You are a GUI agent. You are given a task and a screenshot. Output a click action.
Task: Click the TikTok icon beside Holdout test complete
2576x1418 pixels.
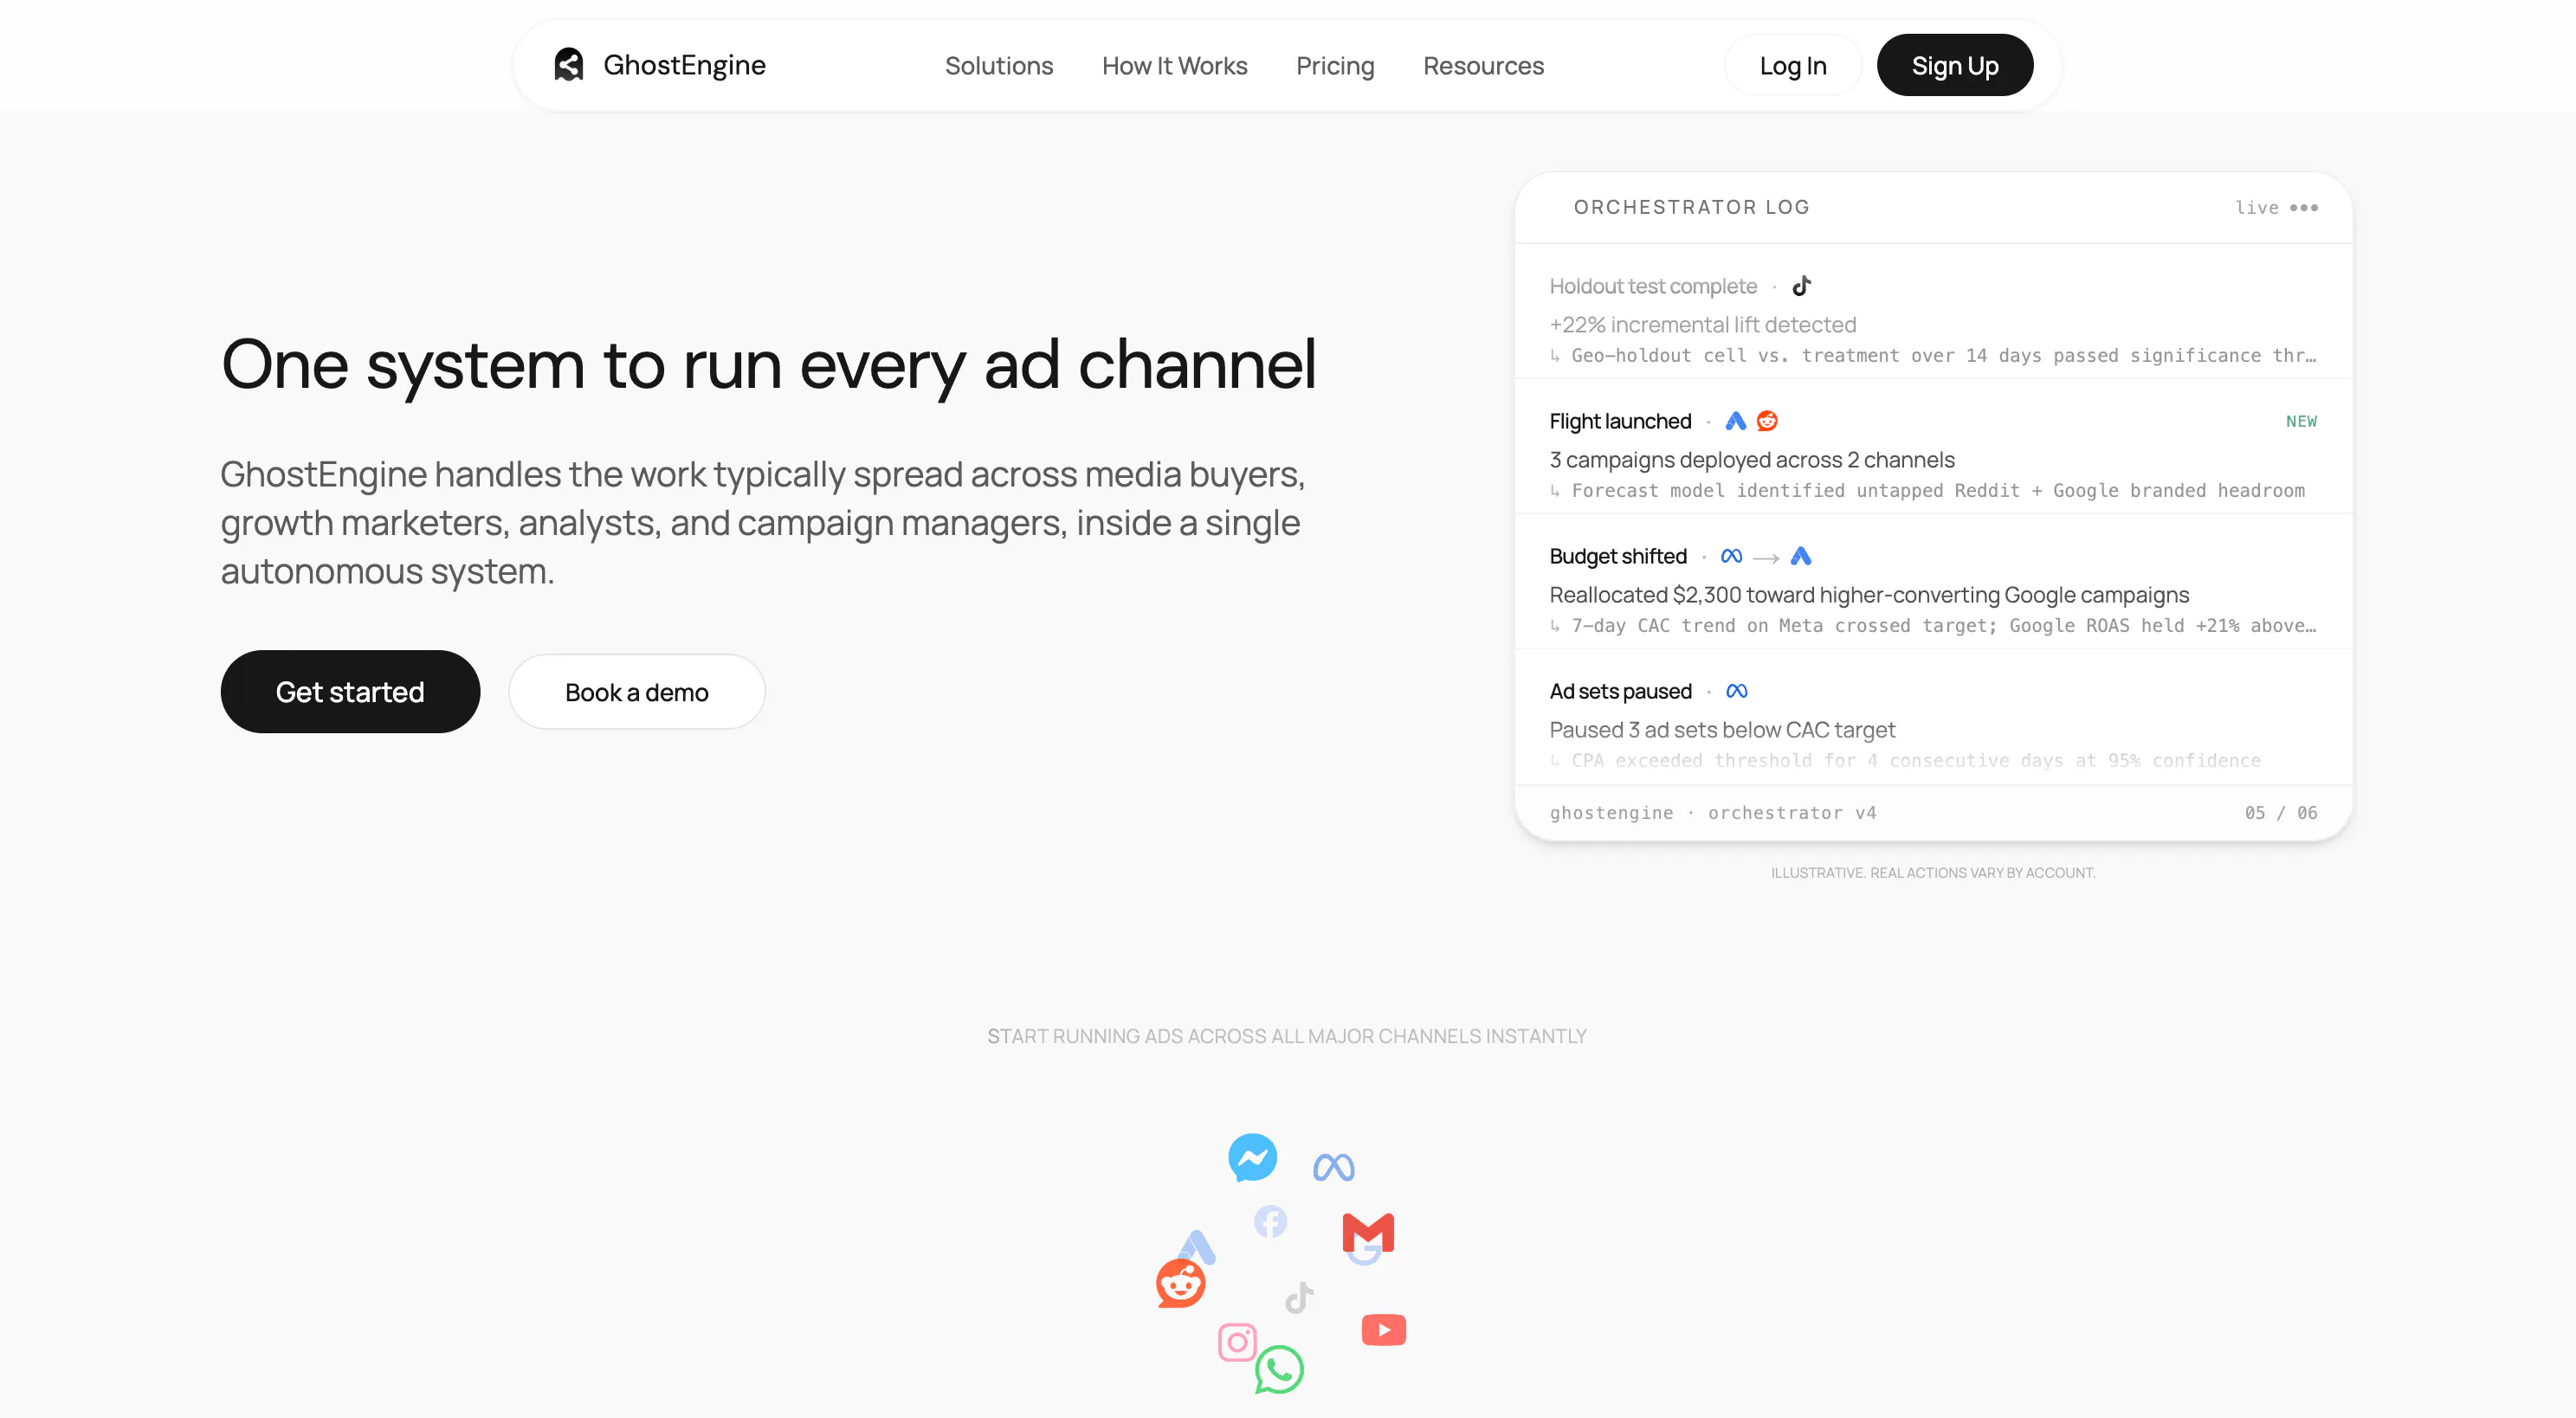click(x=1801, y=287)
